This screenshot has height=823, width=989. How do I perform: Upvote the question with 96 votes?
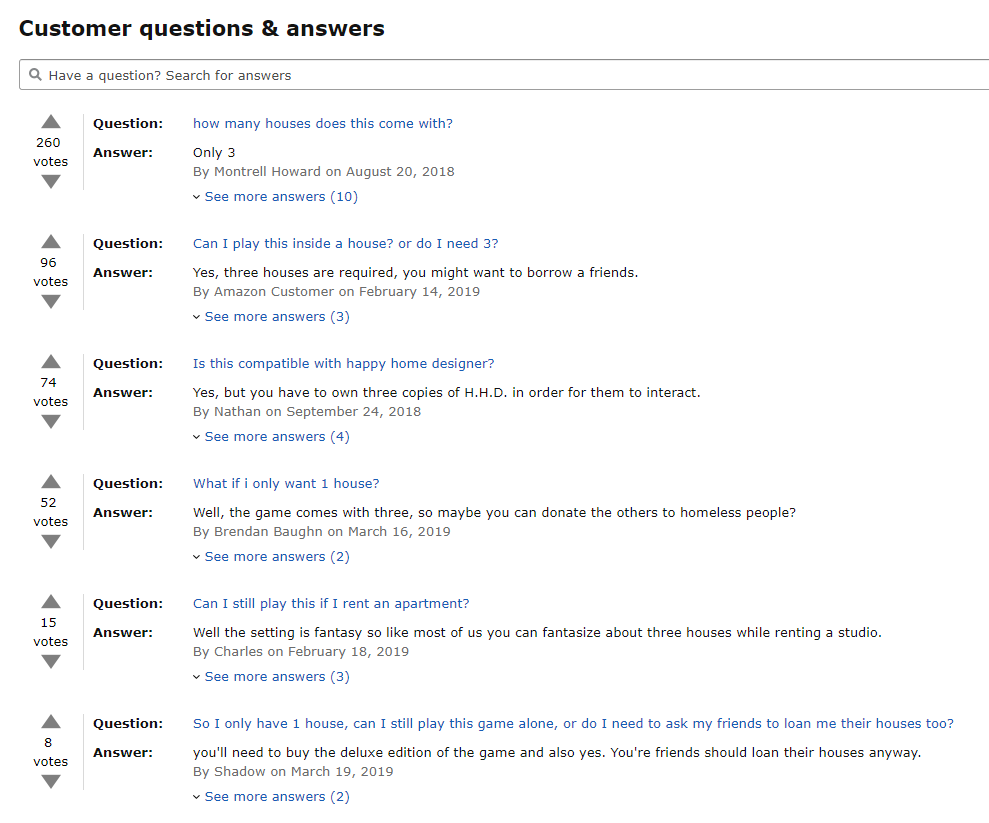tap(50, 242)
